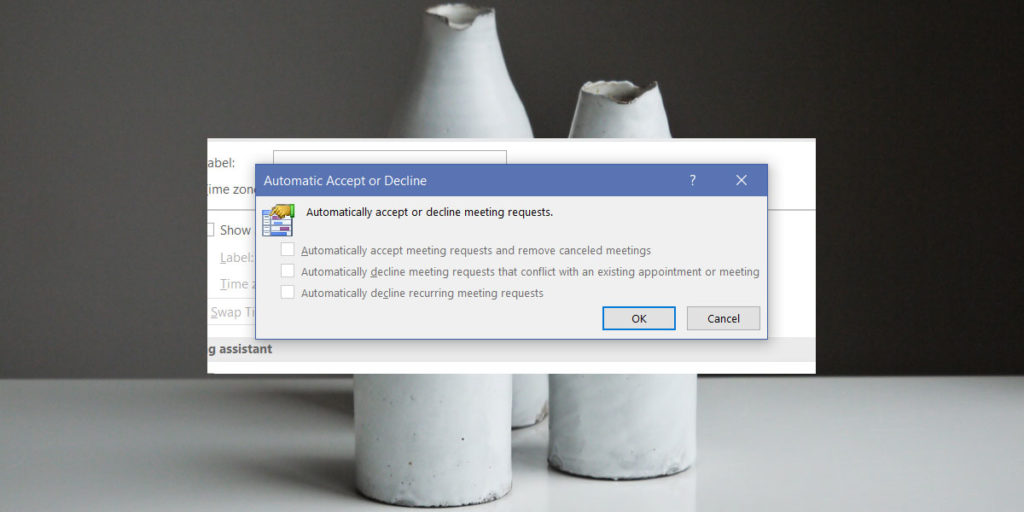Focus the Label text input field

(x=389, y=157)
